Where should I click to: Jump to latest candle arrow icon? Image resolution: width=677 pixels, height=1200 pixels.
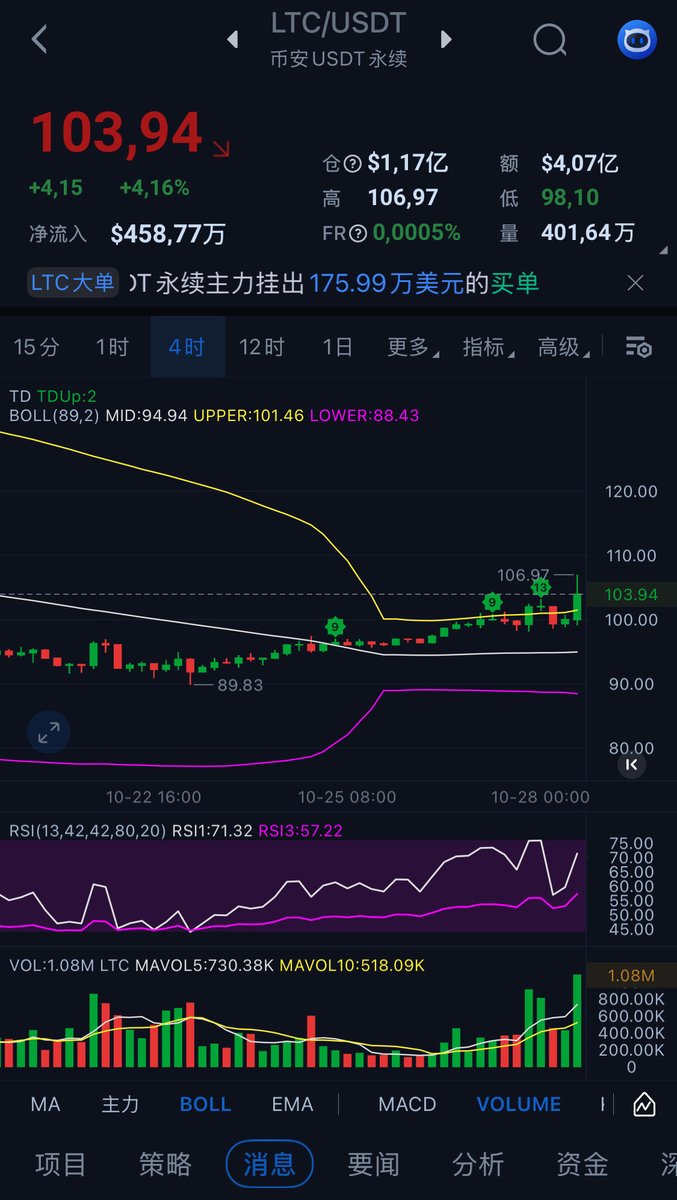point(631,764)
